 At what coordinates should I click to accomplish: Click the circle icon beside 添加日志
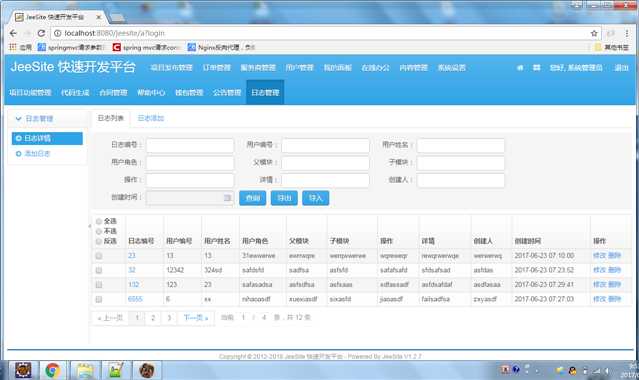click(x=18, y=154)
